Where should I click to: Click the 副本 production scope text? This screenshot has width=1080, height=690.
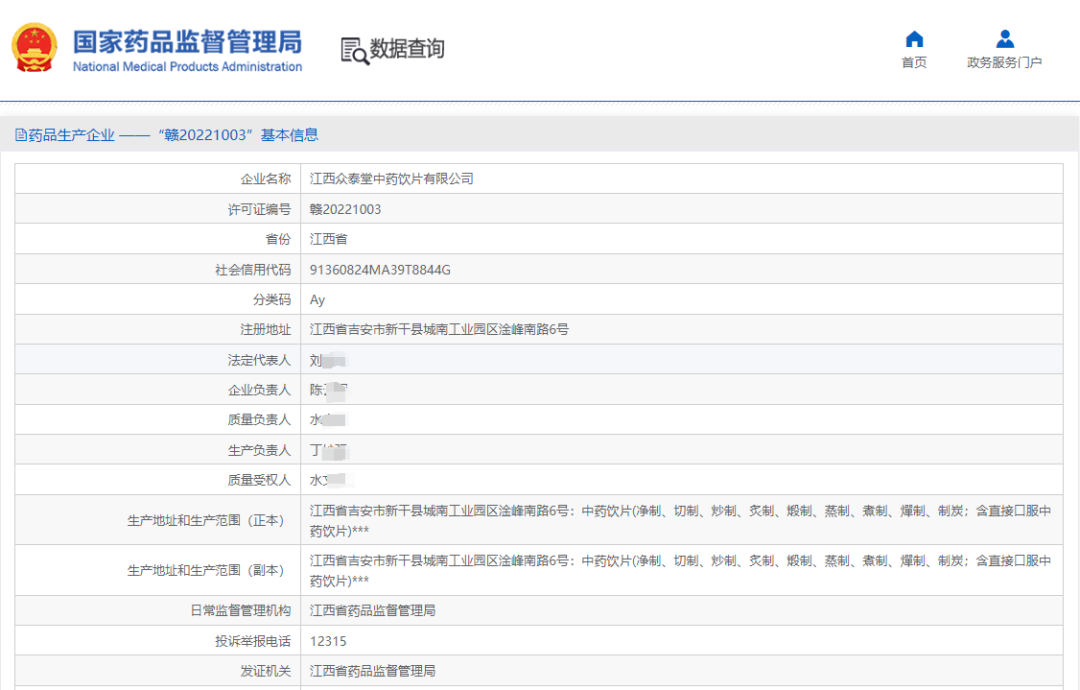(680, 571)
